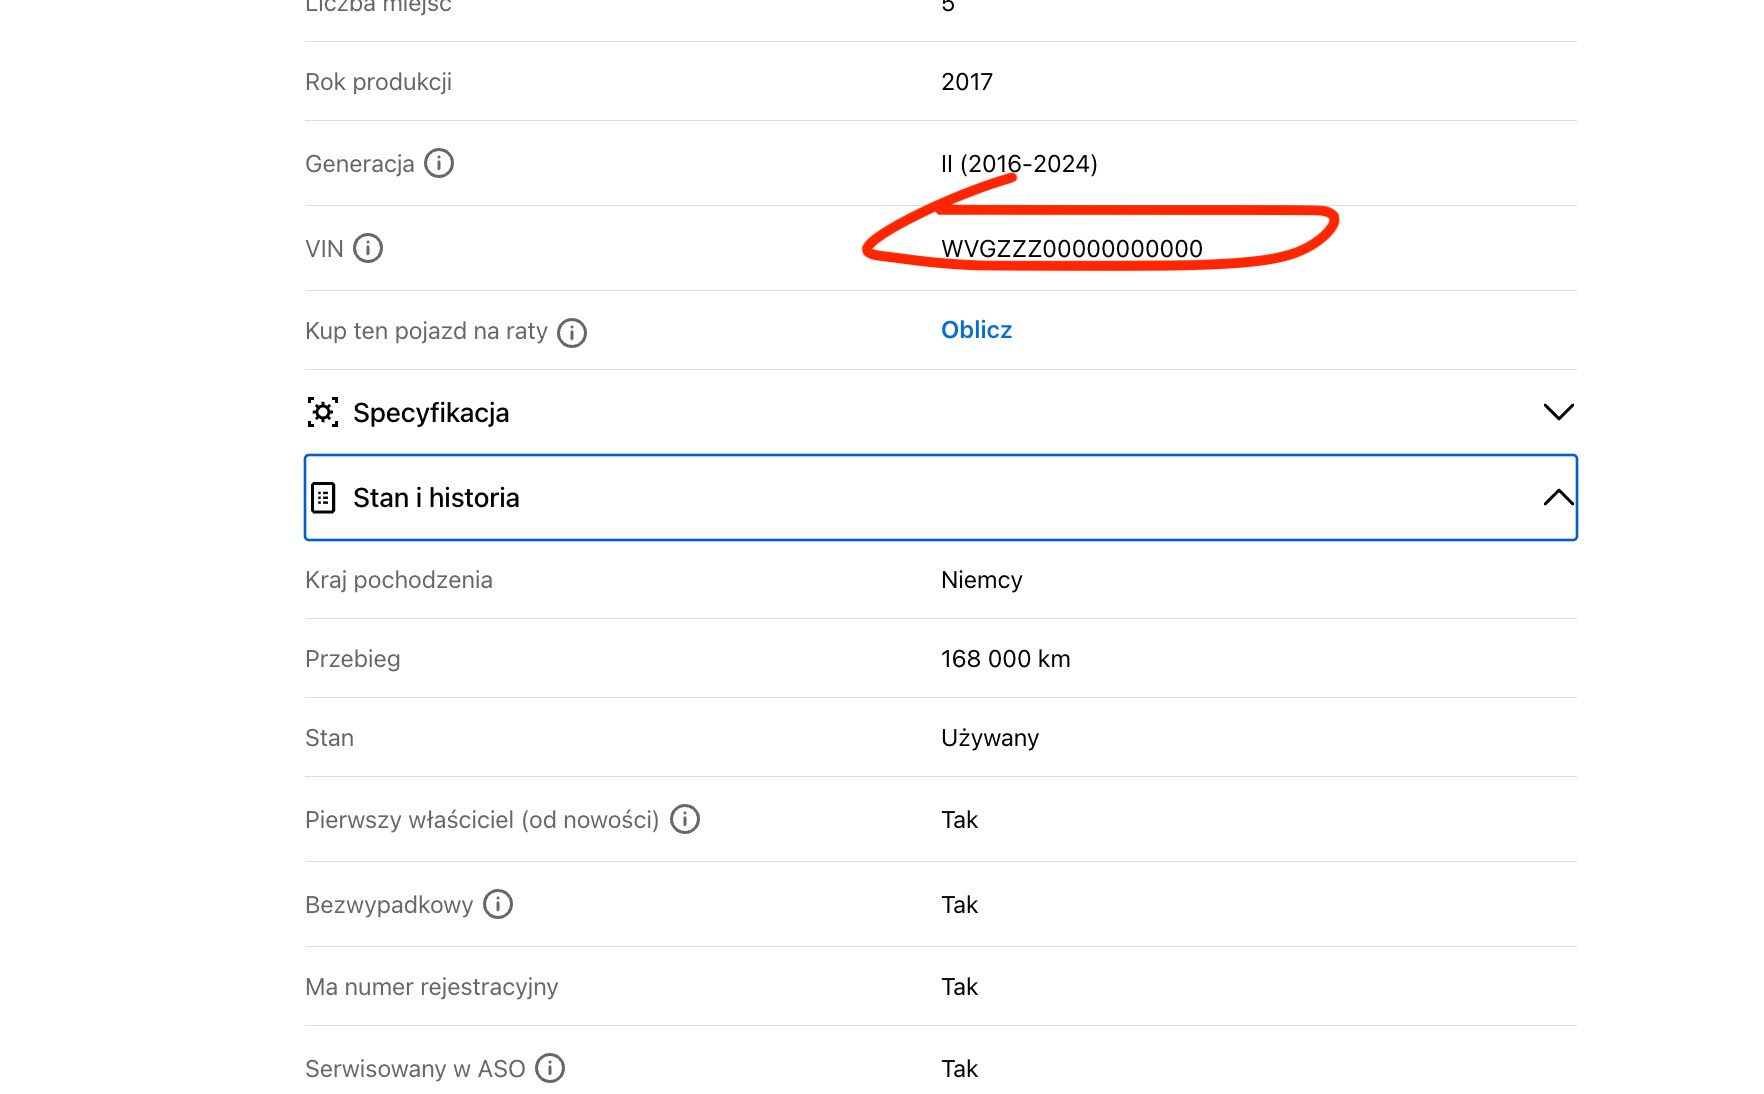The image size is (1764, 1094).
Task: Click the Ma numer rejestracyjny label
Action: tap(431, 987)
